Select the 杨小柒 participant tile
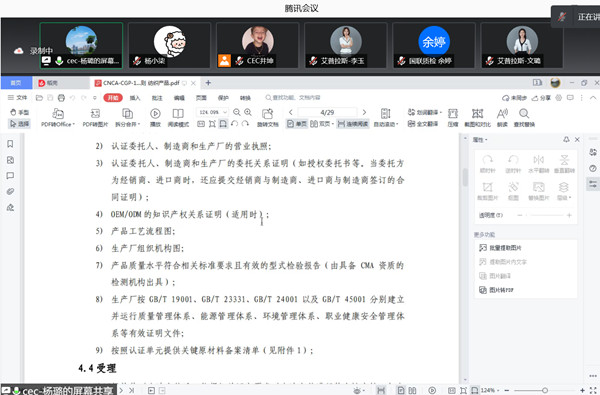 169,45
